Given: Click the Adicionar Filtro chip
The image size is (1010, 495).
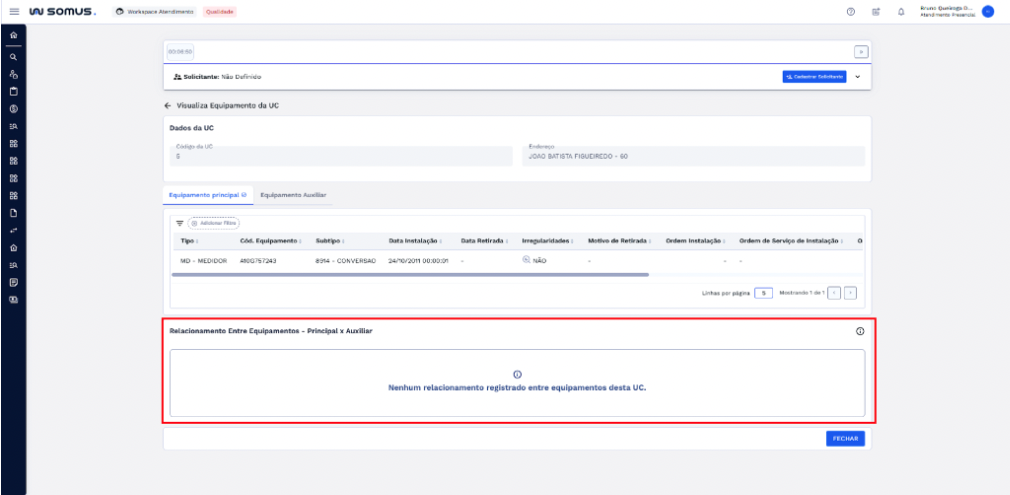Looking at the screenshot, I should click(214, 223).
